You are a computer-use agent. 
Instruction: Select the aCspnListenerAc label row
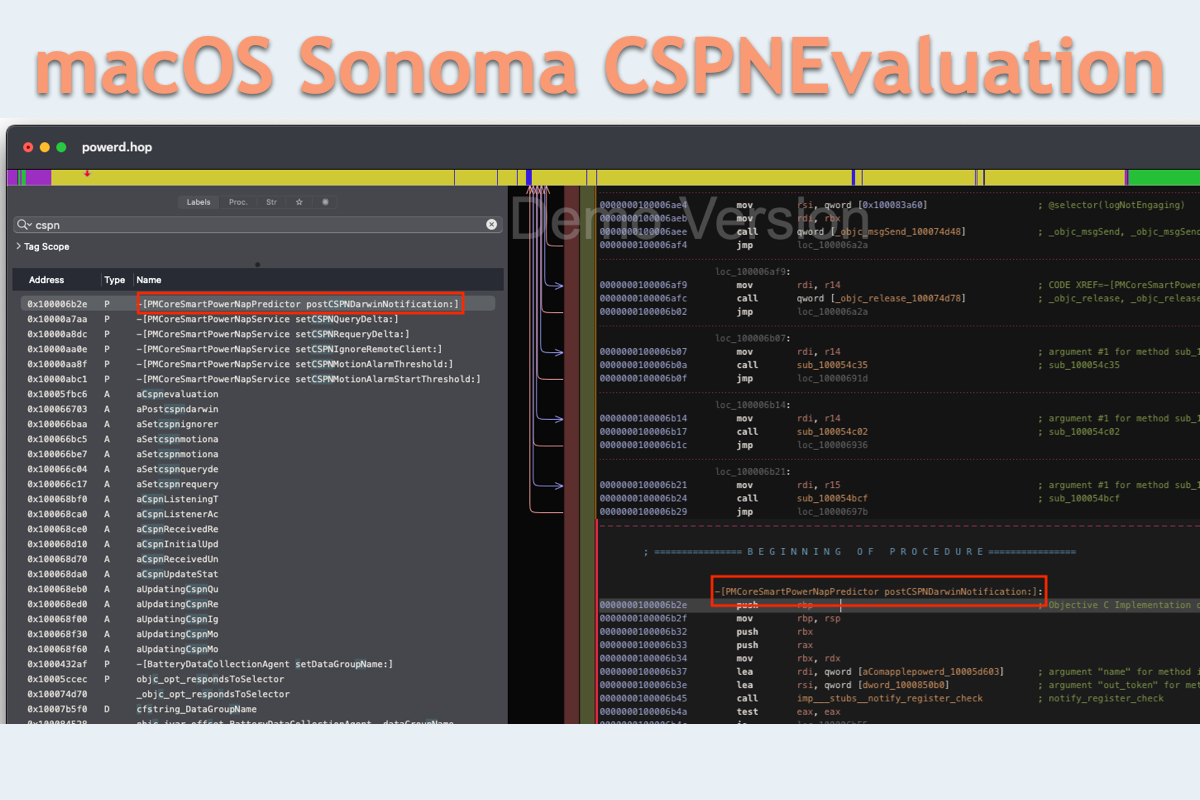click(x=258, y=514)
